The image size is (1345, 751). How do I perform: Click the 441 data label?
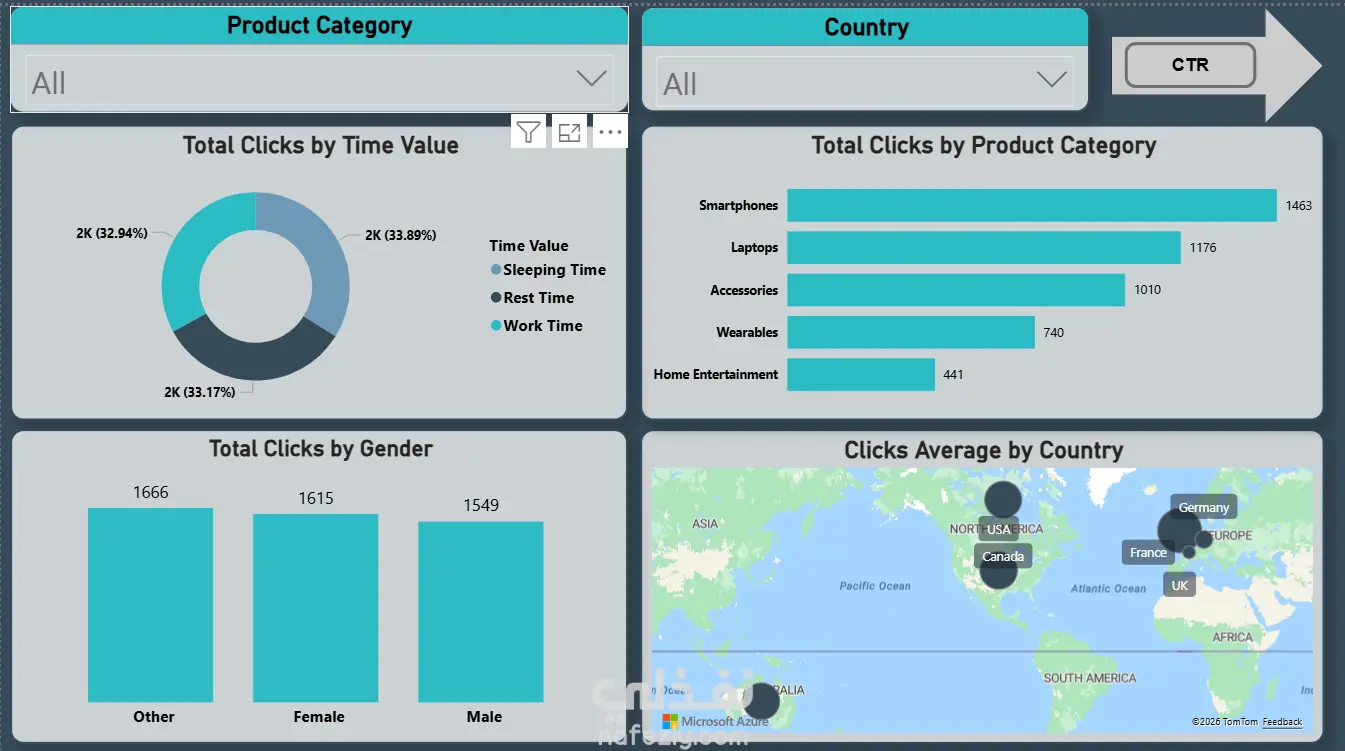tap(953, 375)
